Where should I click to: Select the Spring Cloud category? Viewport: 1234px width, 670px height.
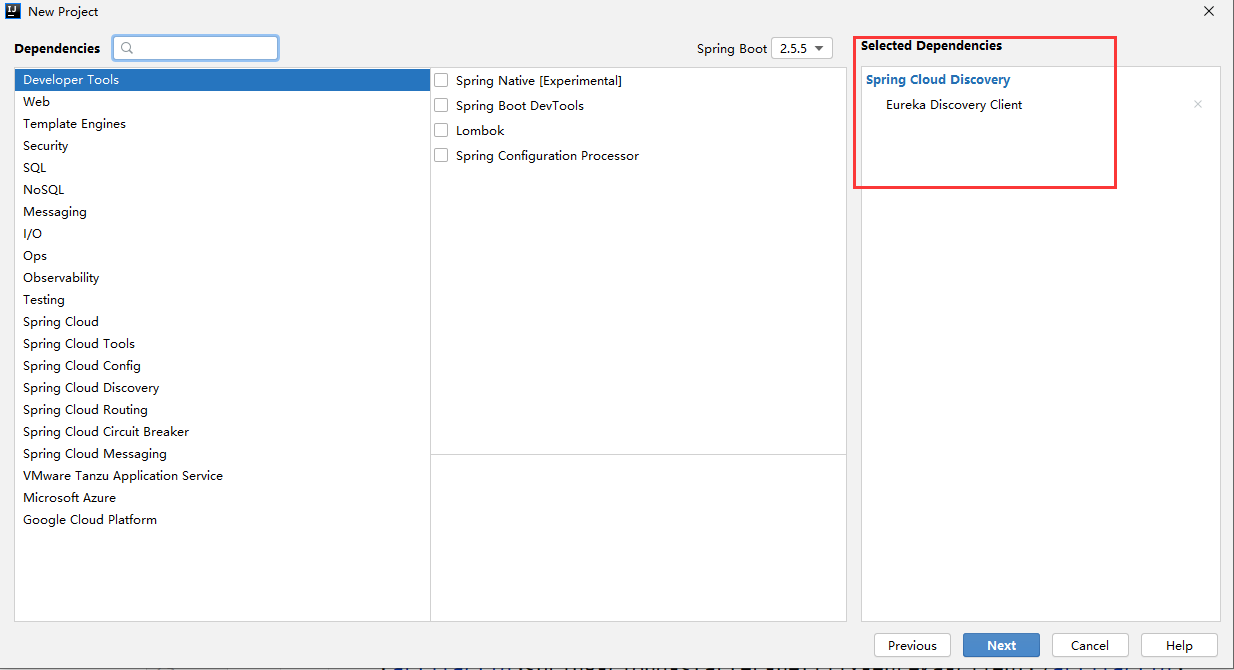tap(222, 322)
